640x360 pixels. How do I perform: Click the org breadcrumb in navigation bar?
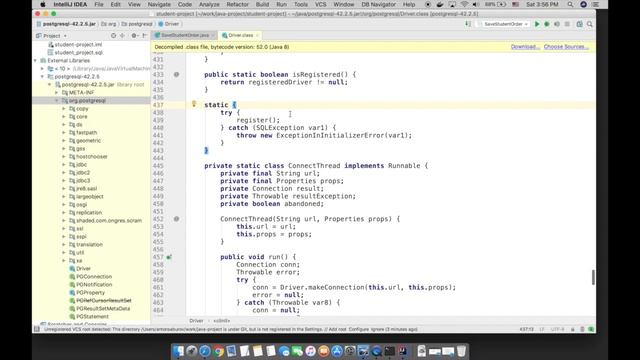click(109, 24)
